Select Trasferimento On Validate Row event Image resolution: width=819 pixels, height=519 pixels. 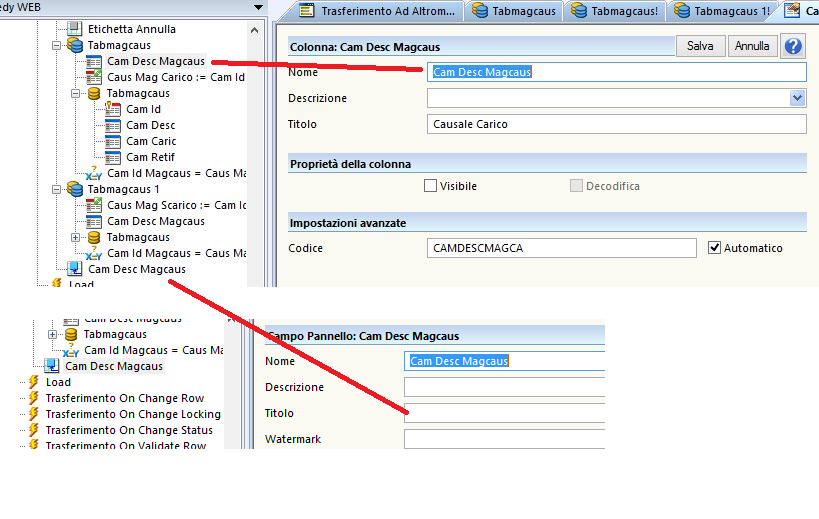(x=125, y=445)
